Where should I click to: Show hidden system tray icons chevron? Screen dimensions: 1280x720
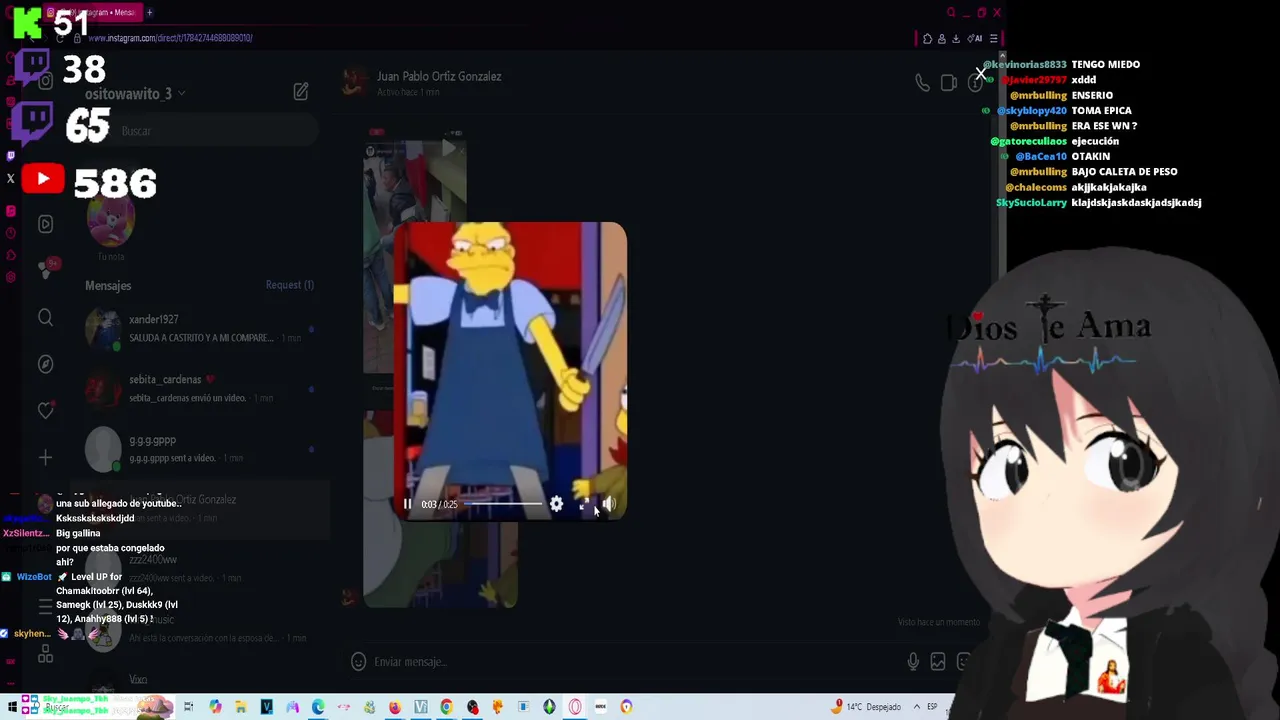(x=916, y=707)
